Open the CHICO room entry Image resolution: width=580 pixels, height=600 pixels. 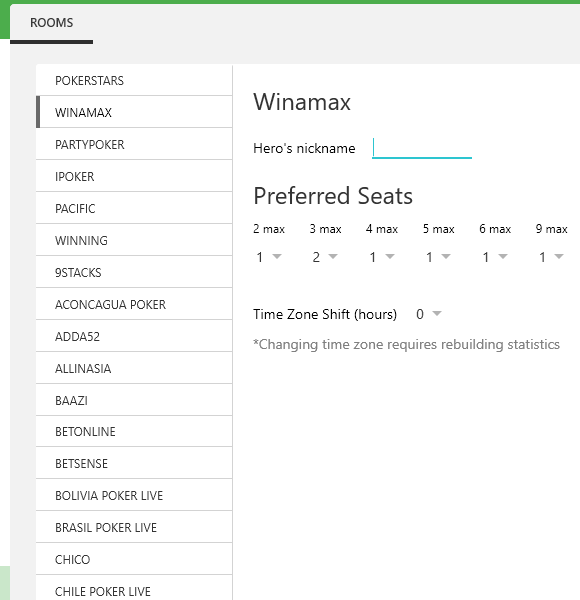pyautogui.click(x=134, y=559)
